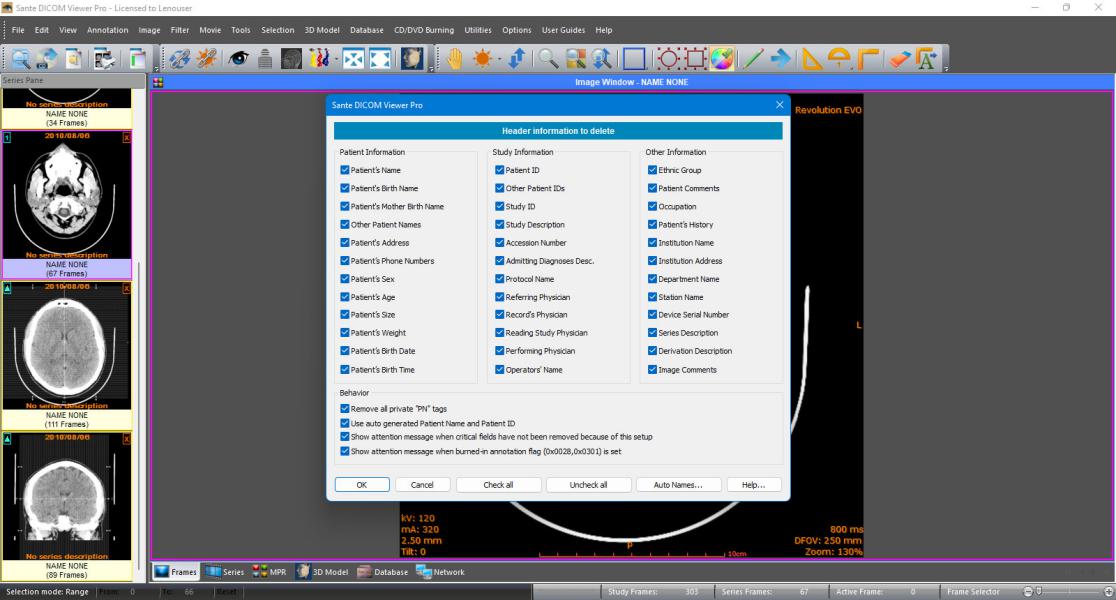Click the layout icon left of Image Window title
The image size is (1116, 600).
click(158, 83)
